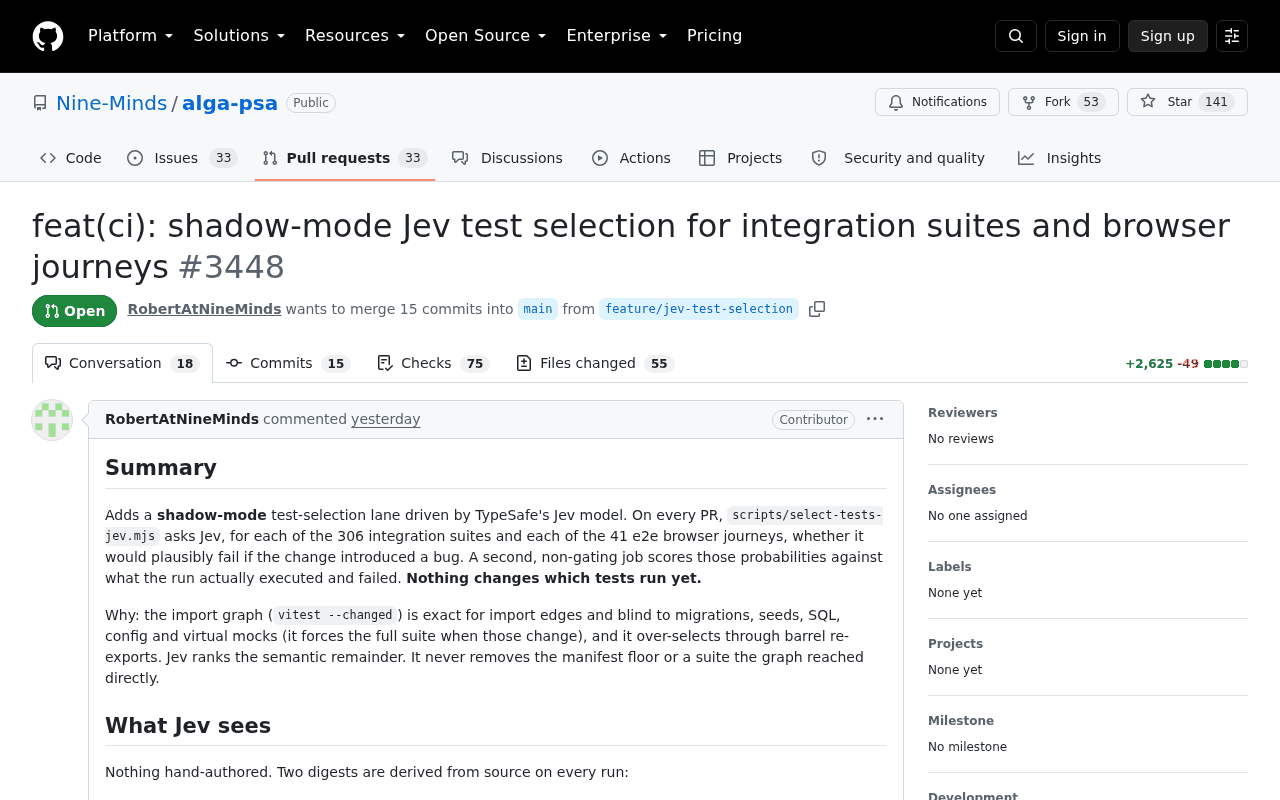1280x800 pixels.
Task: Click RobertAtNineMinds avatar beside the comment
Action: [52, 420]
